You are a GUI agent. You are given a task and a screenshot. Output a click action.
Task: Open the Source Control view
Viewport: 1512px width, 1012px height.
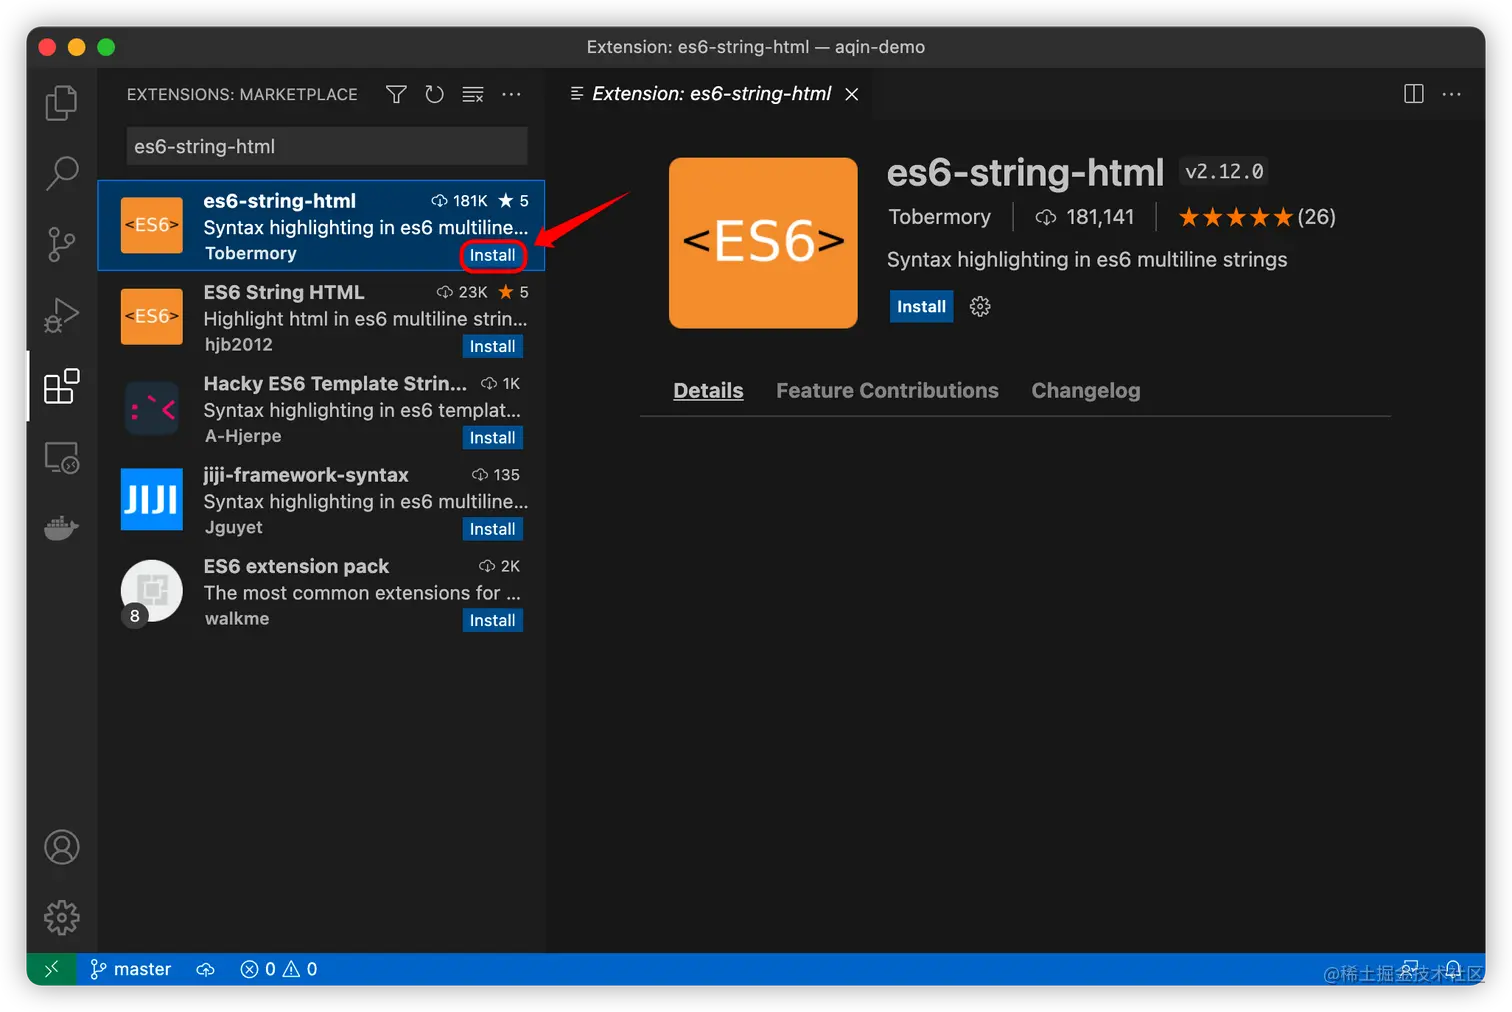pyautogui.click(x=61, y=244)
